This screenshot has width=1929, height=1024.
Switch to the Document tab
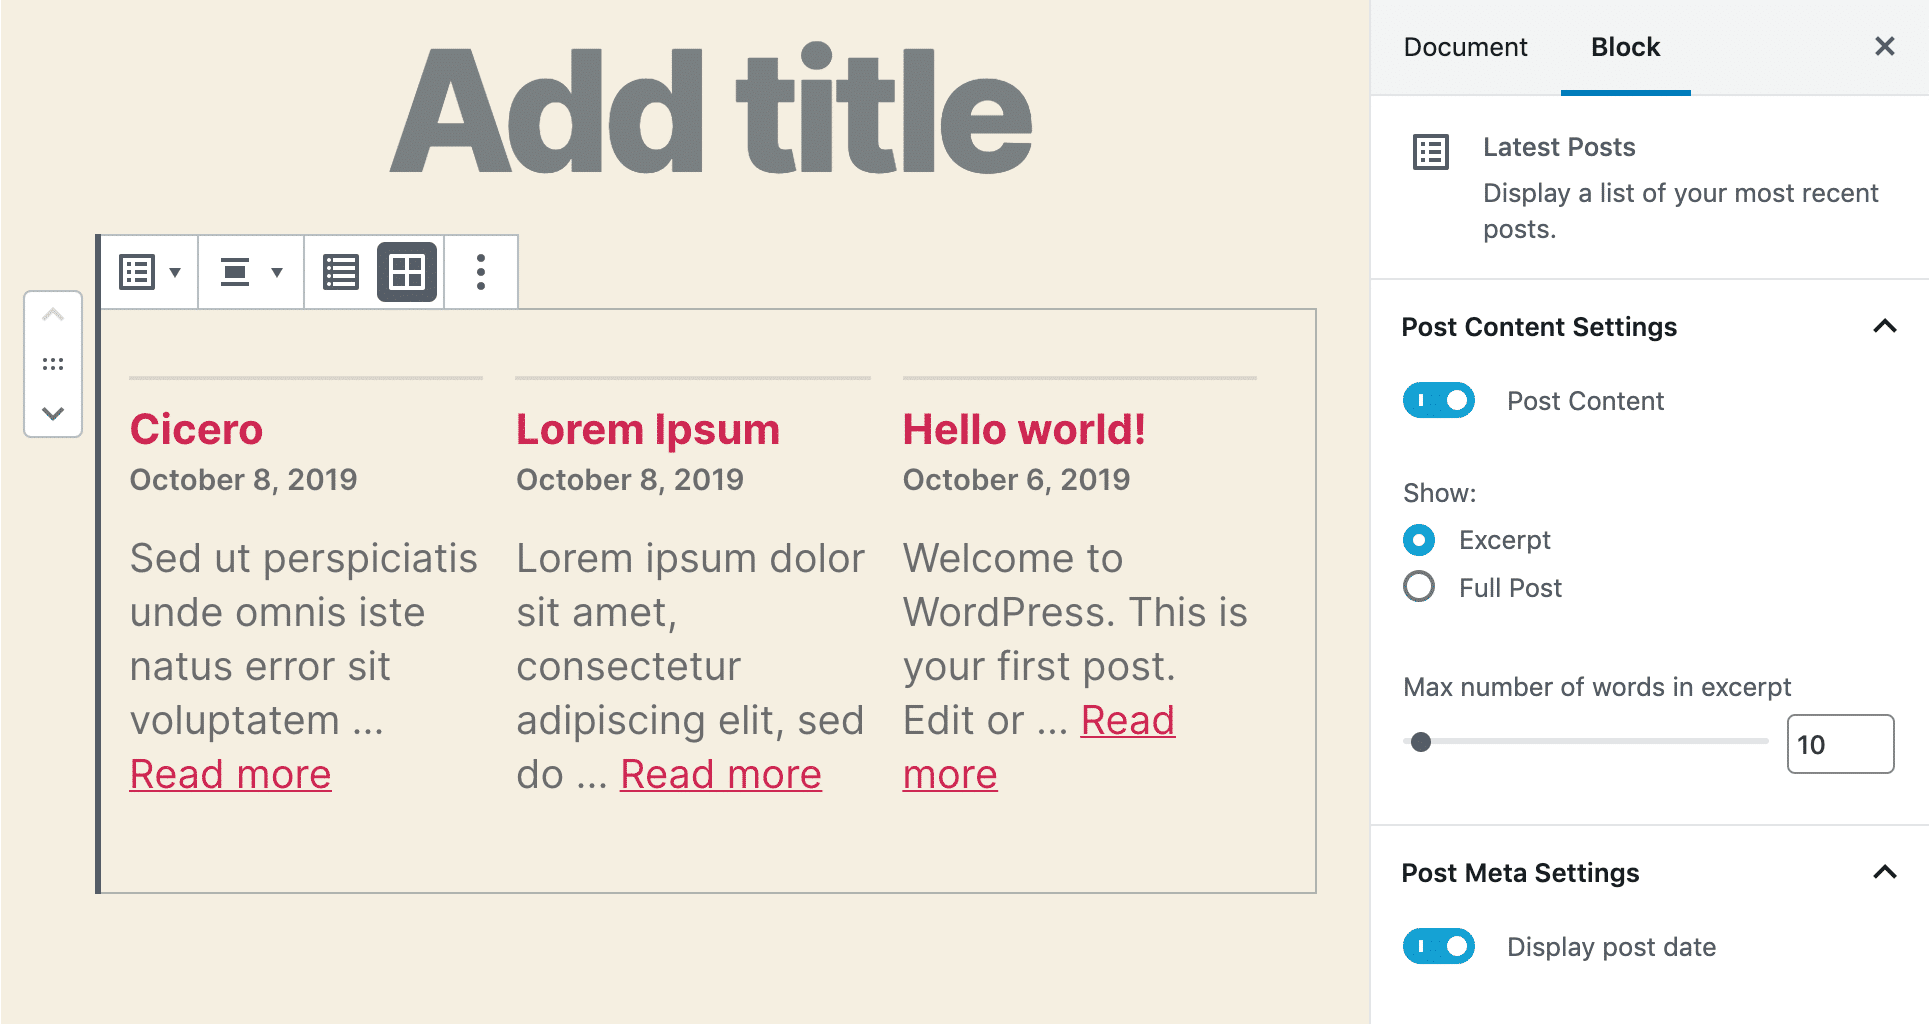(1465, 46)
